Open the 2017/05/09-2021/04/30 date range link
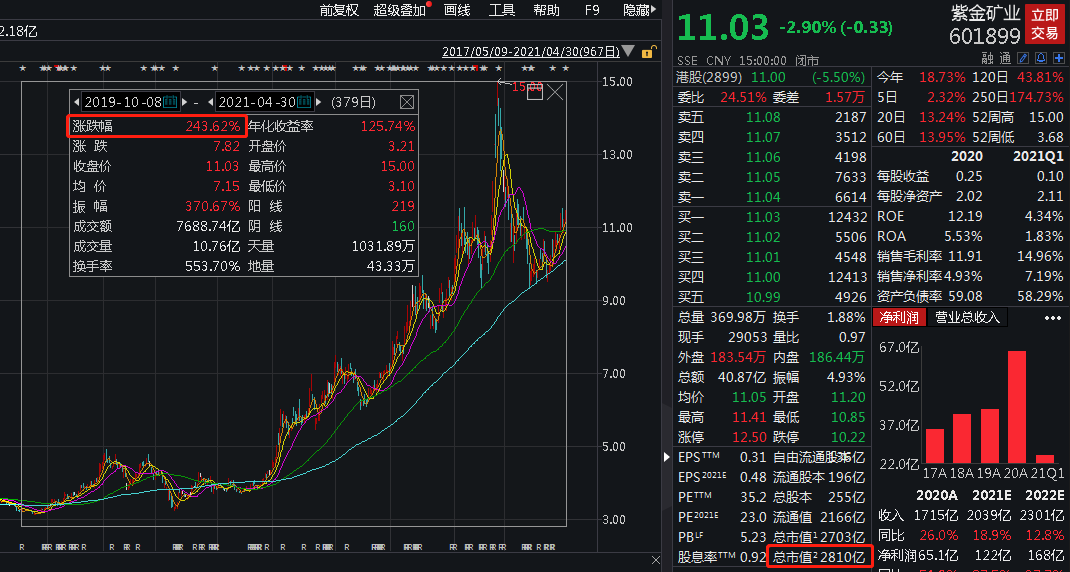1070x572 pixels. (x=531, y=51)
